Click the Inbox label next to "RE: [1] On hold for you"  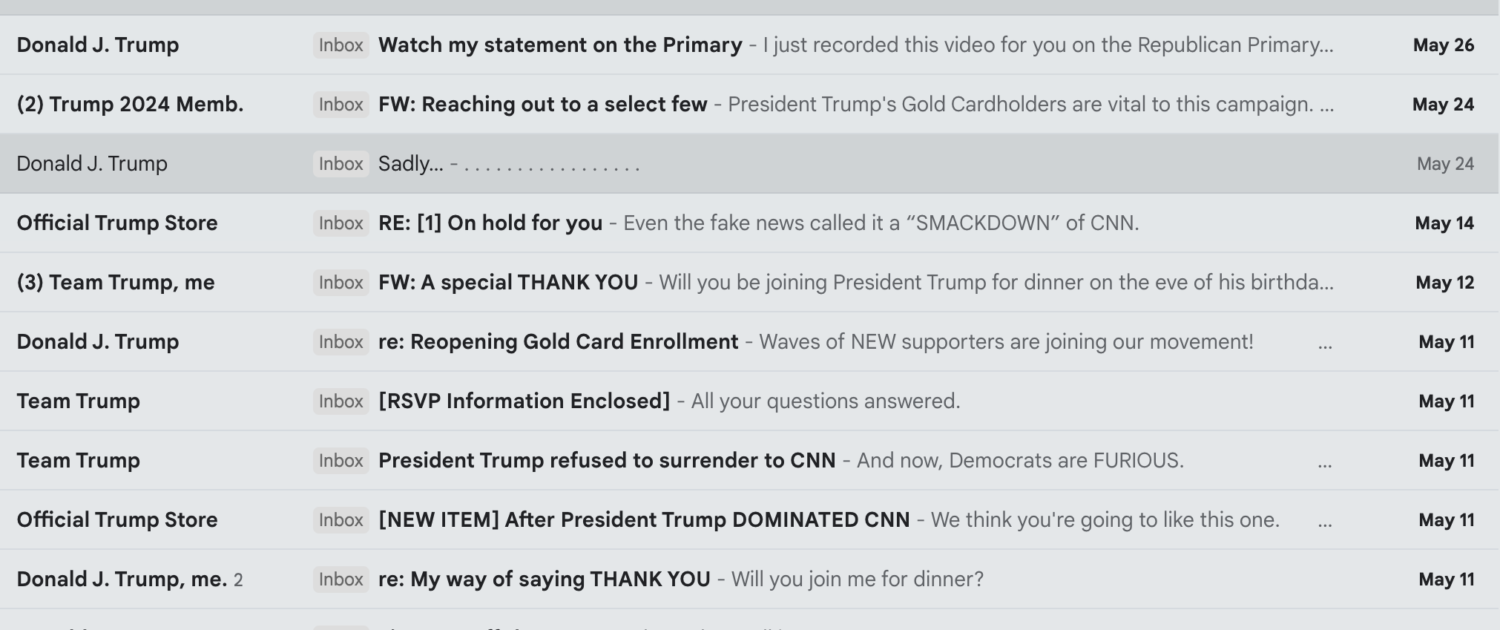(x=341, y=223)
